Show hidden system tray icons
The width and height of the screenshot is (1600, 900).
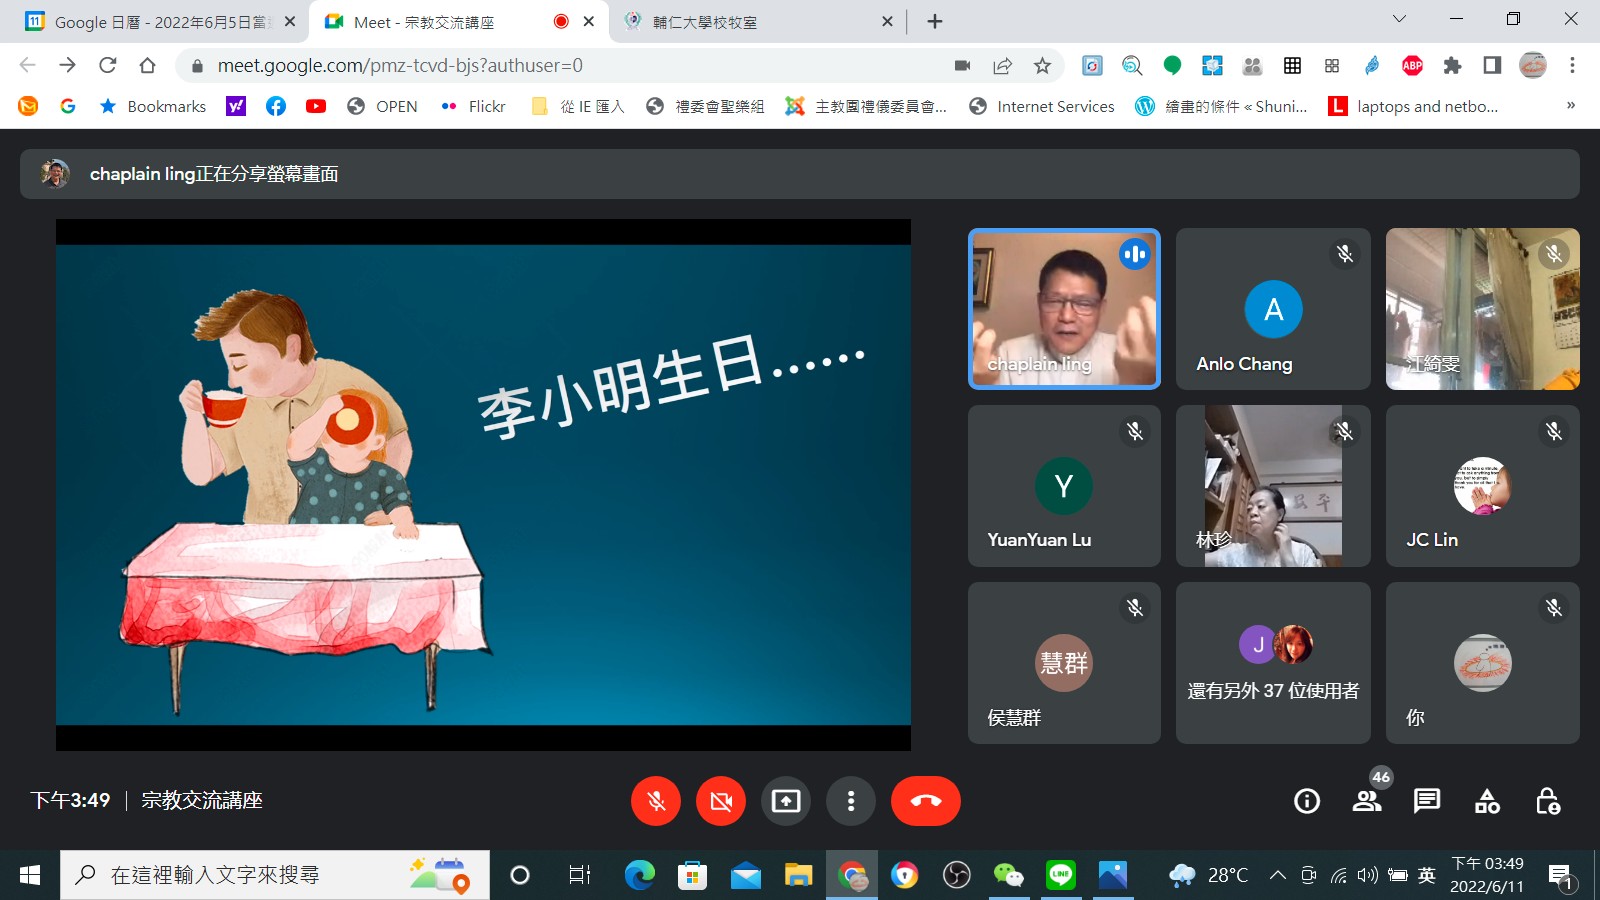click(x=1277, y=876)
